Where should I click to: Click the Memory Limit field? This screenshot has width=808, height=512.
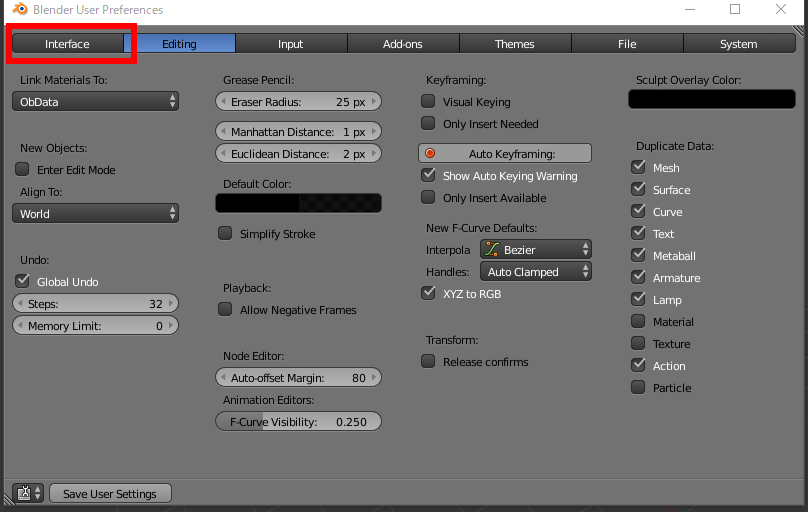95,326
